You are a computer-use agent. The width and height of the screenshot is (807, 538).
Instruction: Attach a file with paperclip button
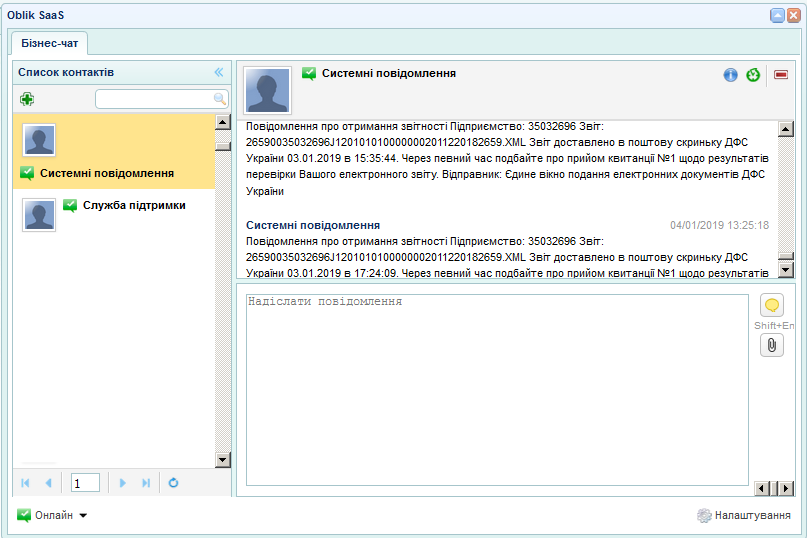tap(771, 345)
